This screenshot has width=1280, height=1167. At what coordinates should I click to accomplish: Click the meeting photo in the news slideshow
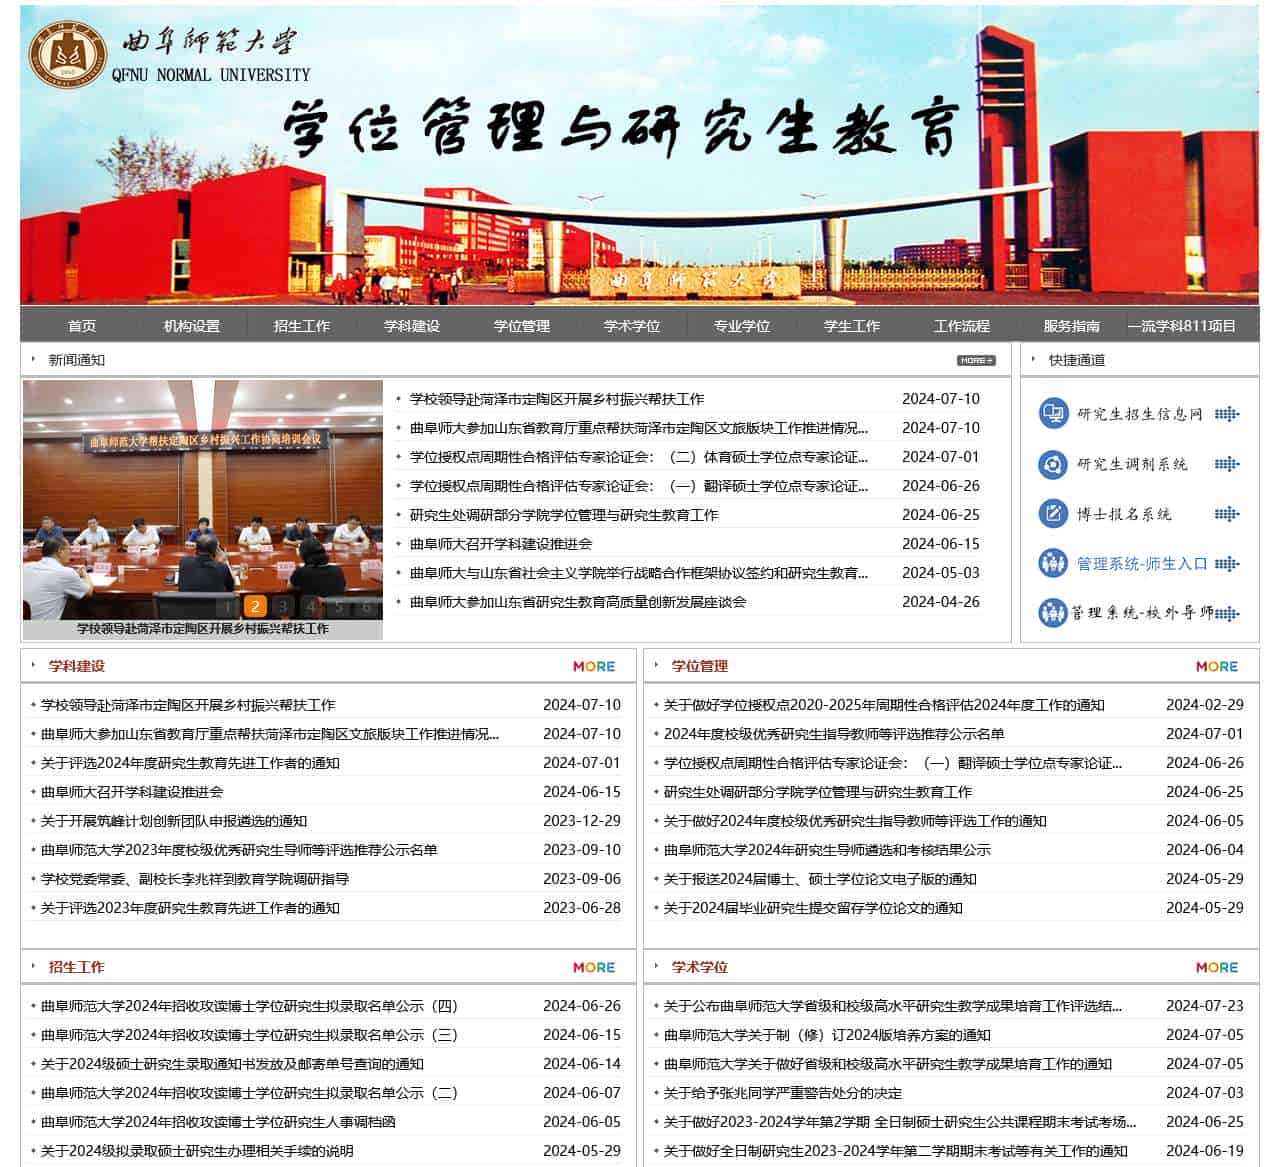(203, 500)
